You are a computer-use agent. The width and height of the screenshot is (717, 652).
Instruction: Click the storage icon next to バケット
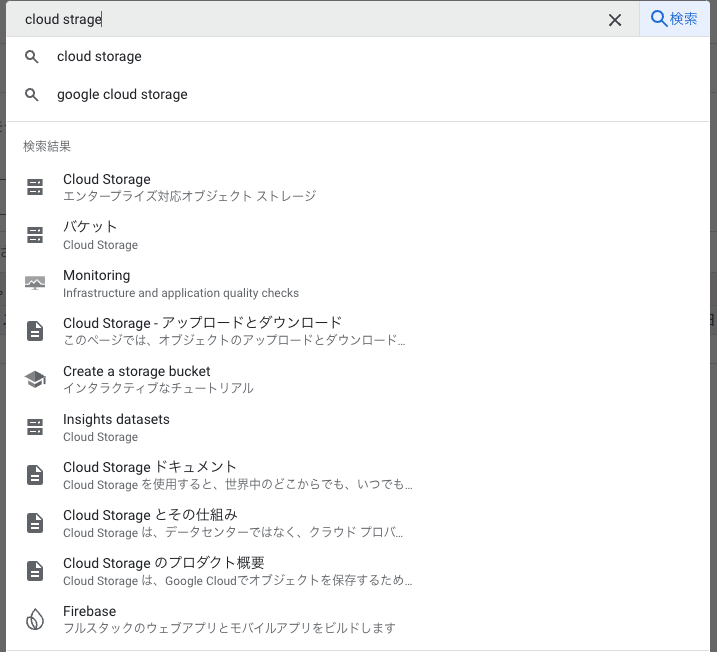[35, 235]
